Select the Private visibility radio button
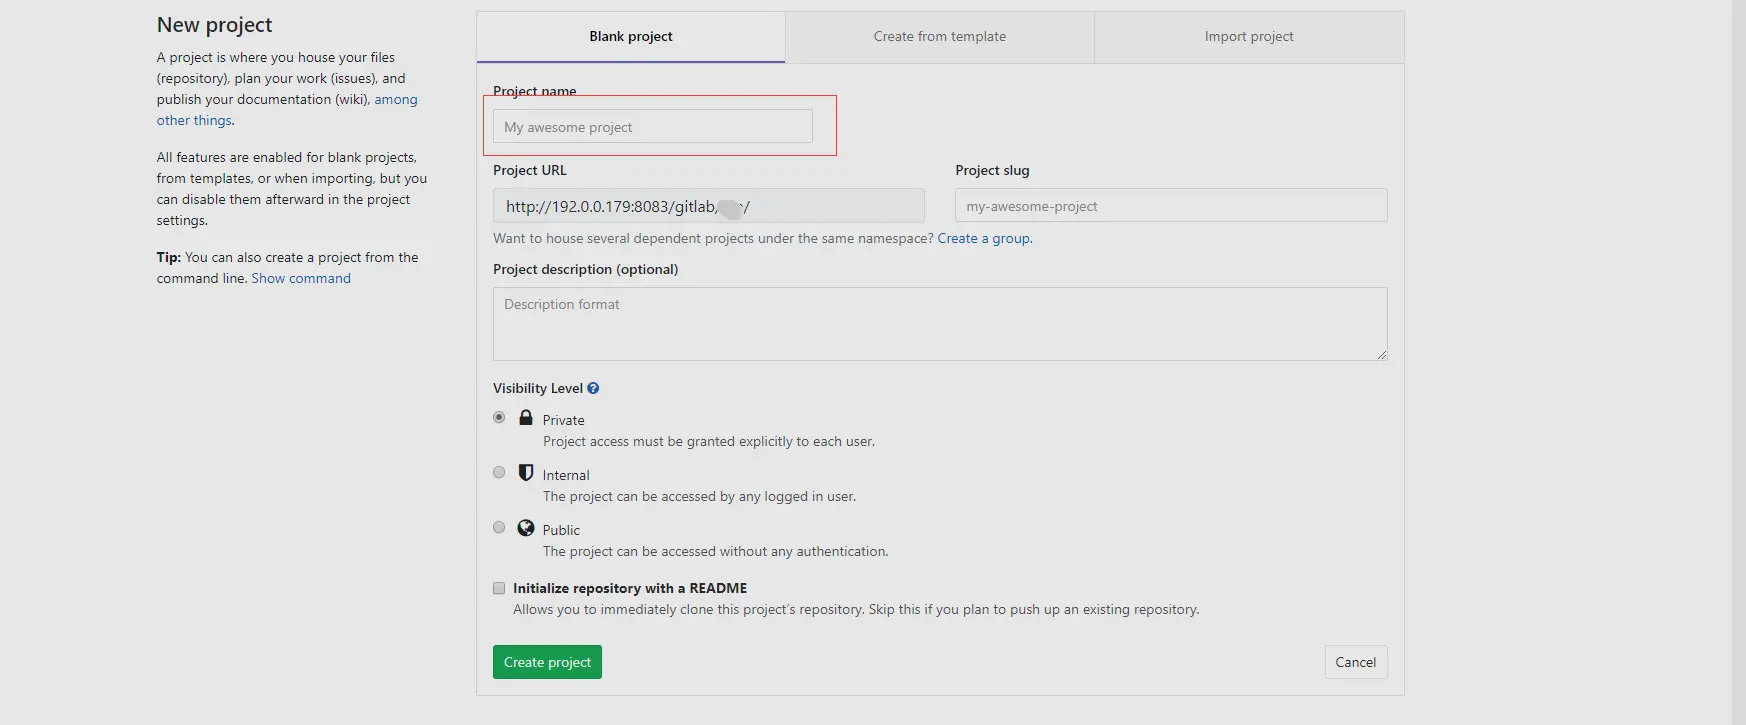 (x=499, y=417)
